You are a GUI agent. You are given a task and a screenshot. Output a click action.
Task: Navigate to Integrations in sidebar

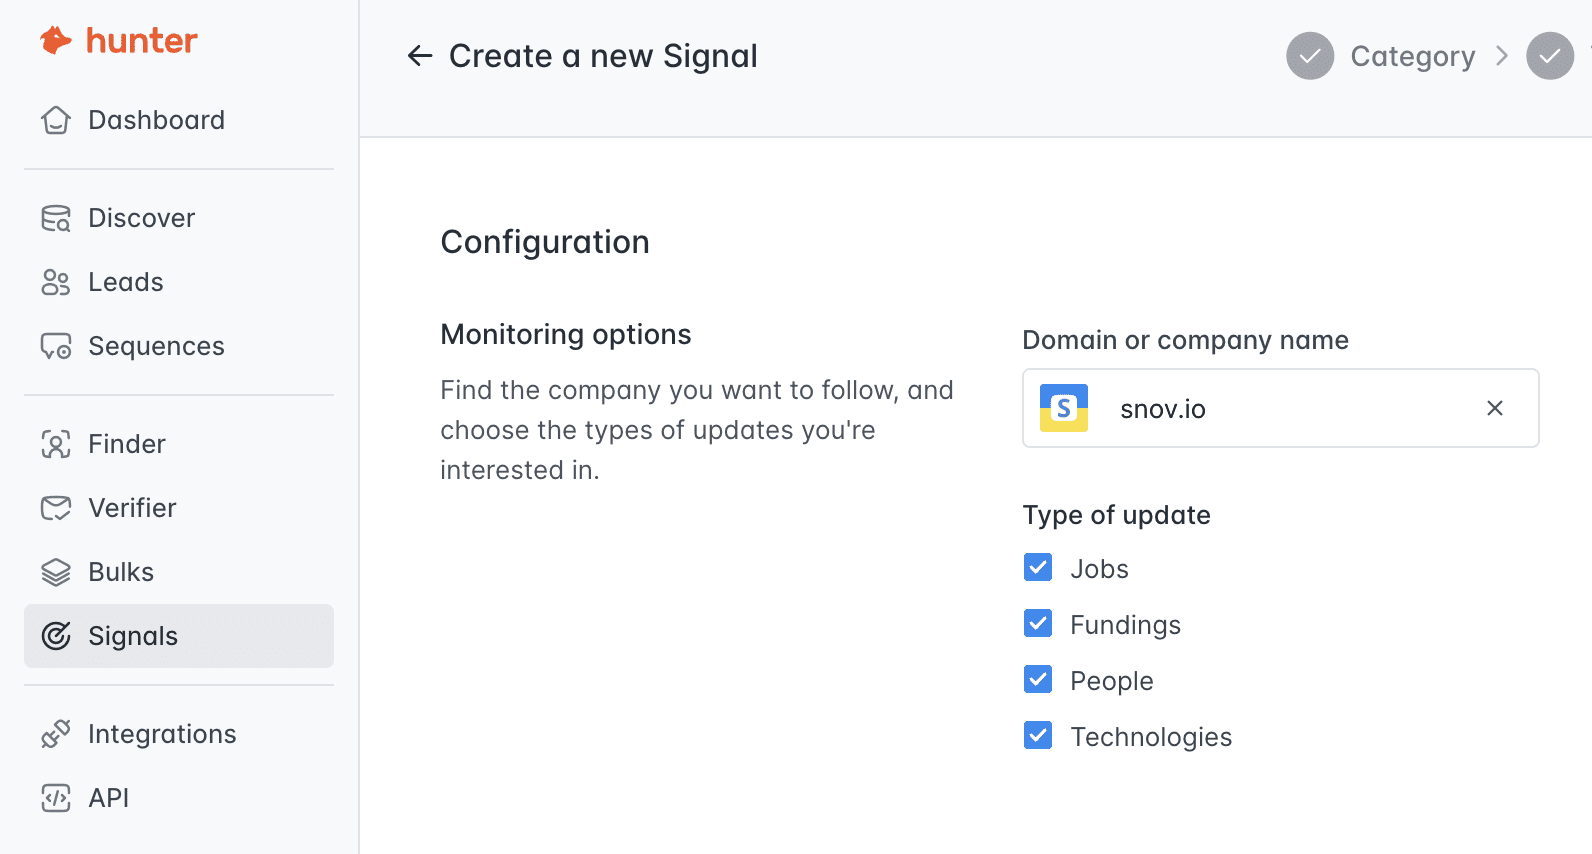point(162,734)
